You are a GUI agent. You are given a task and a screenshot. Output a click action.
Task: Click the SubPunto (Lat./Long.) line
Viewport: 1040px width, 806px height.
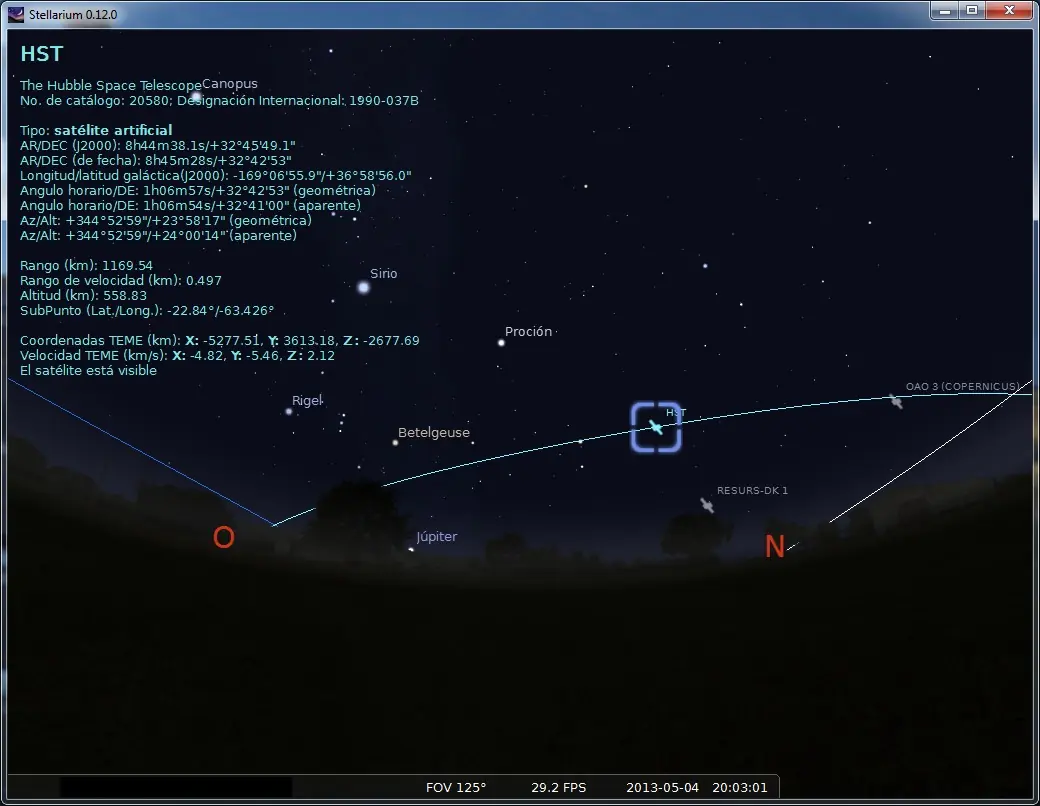pos(147,310)
